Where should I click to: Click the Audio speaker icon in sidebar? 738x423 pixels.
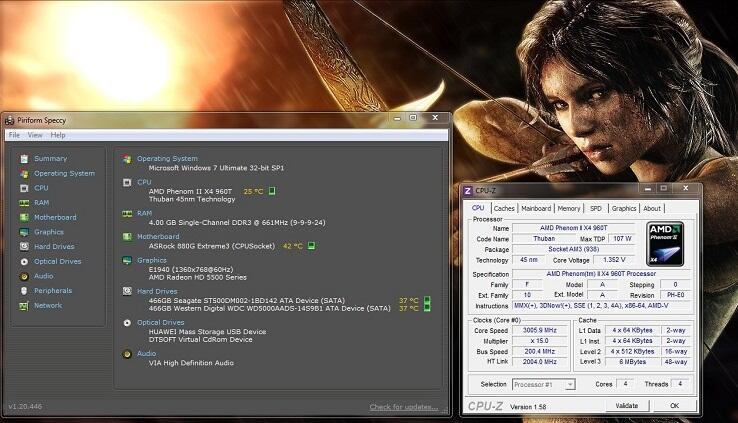(x=24, y=277)
